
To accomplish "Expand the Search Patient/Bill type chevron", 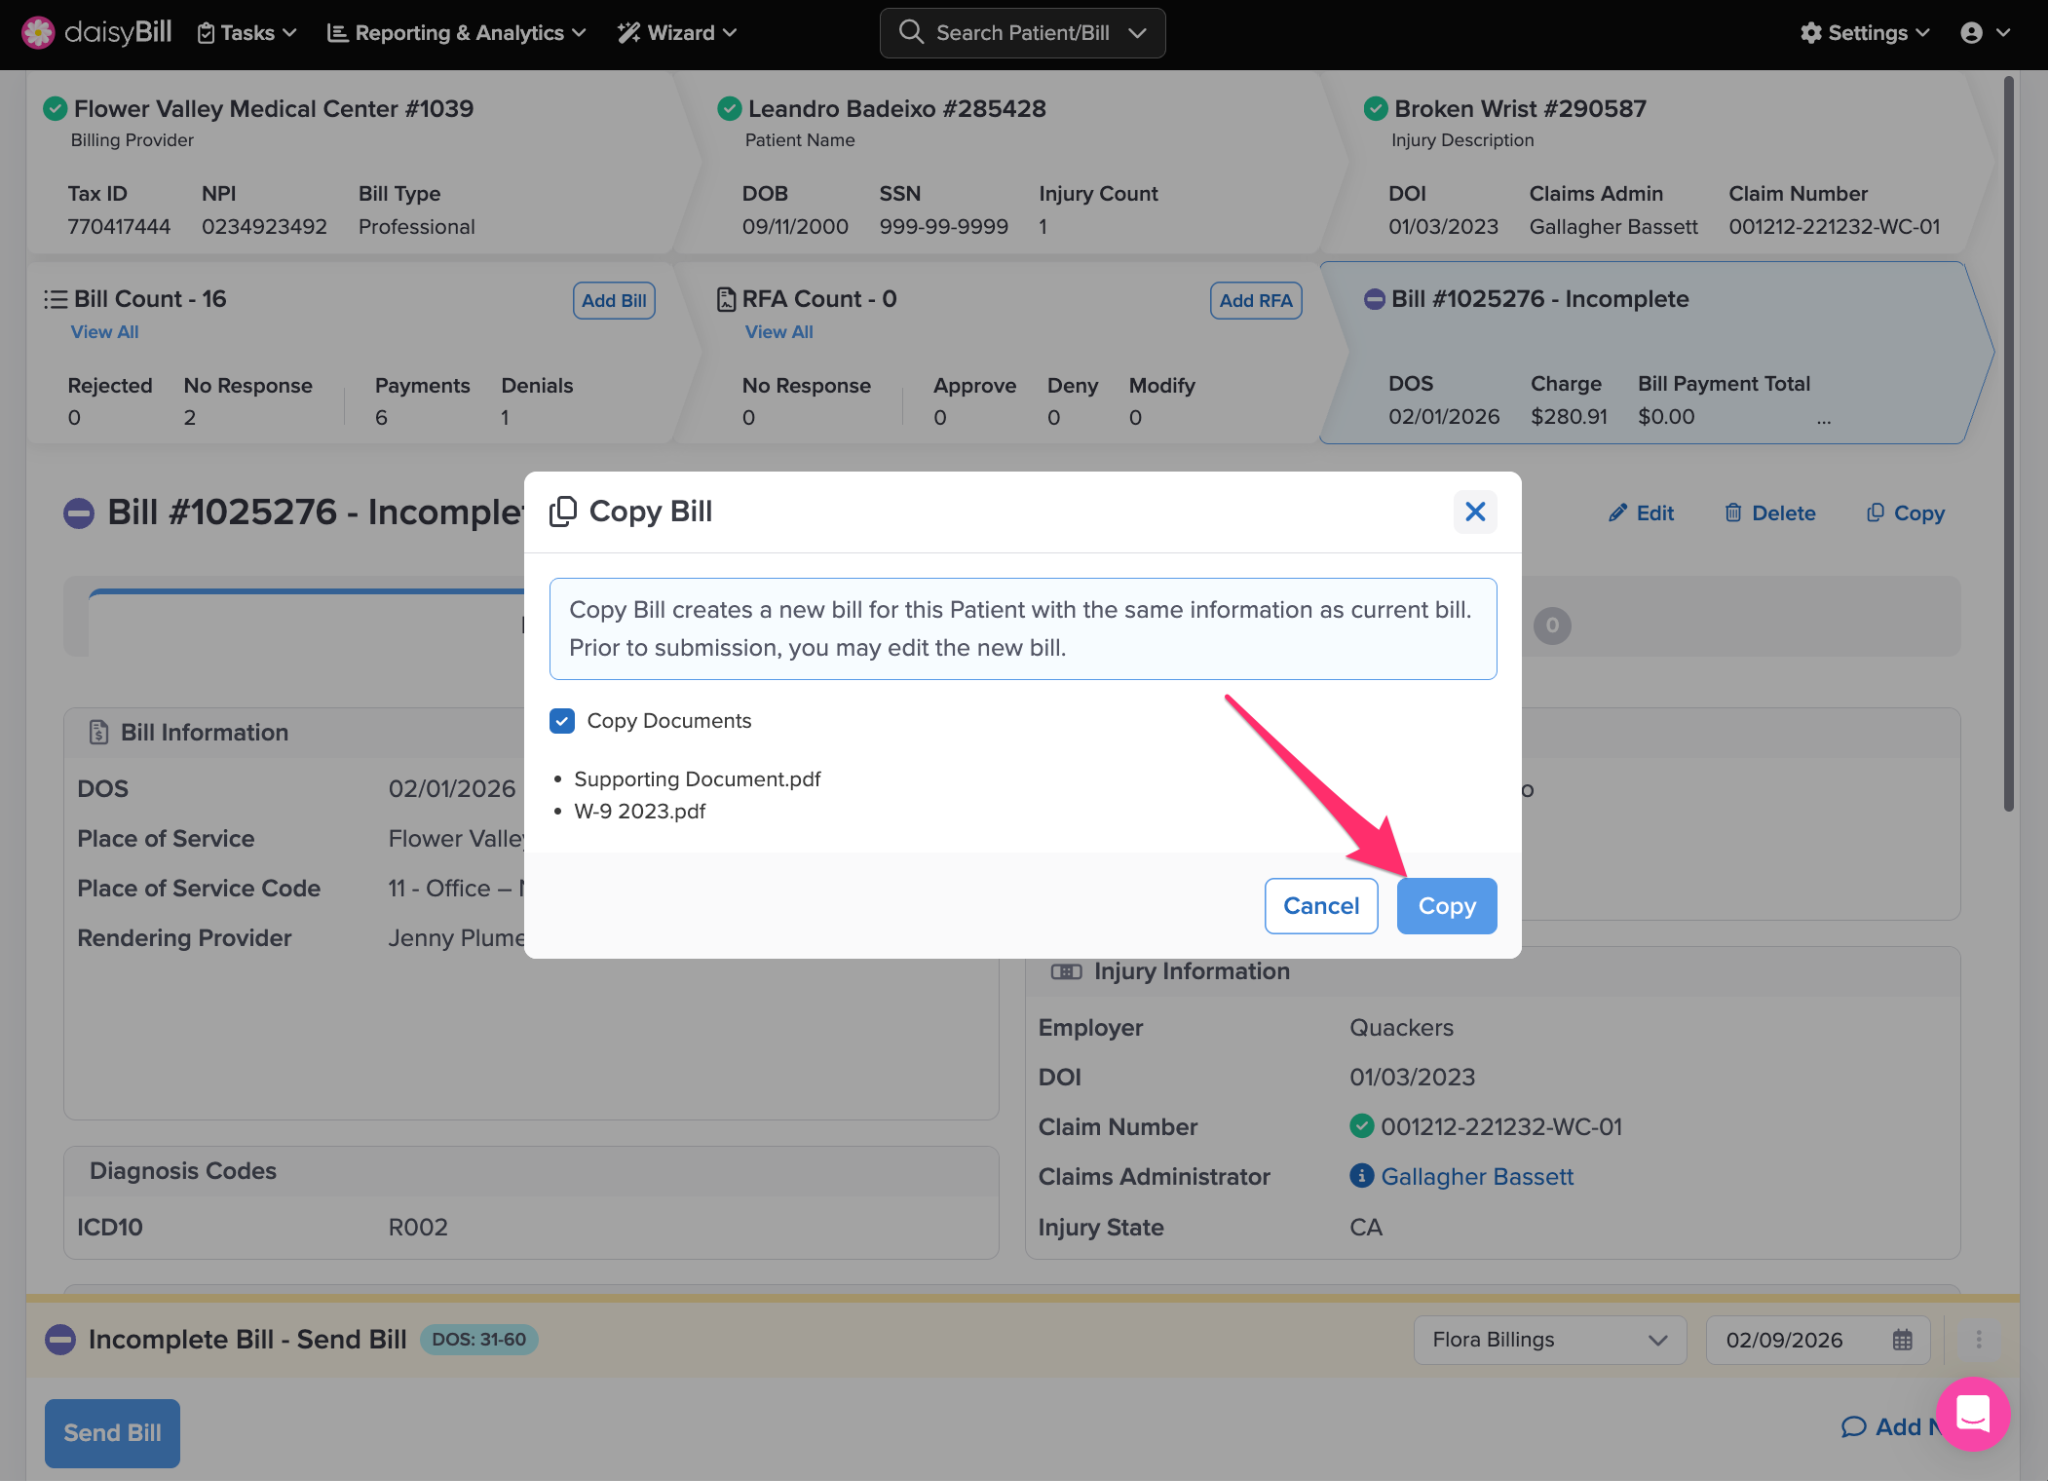I will pyautogui.click(x=1137, y=32).
